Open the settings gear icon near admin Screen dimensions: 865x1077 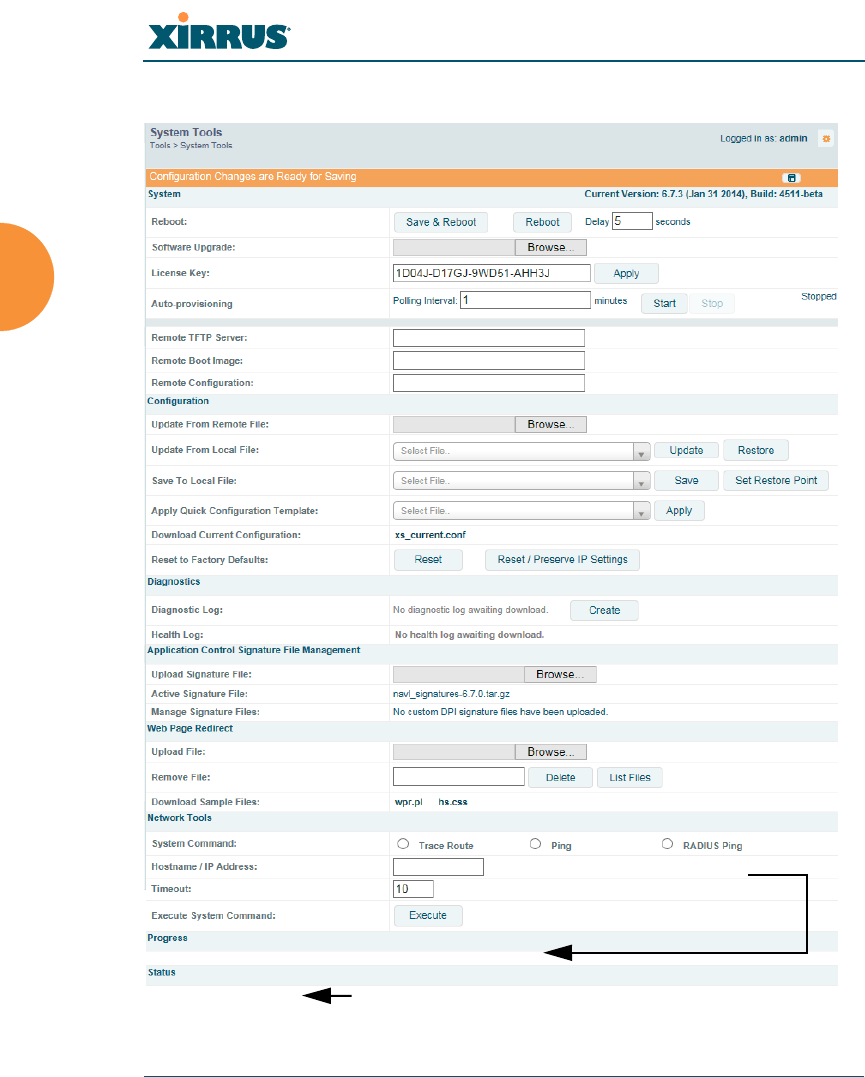[x=826, y=139]
